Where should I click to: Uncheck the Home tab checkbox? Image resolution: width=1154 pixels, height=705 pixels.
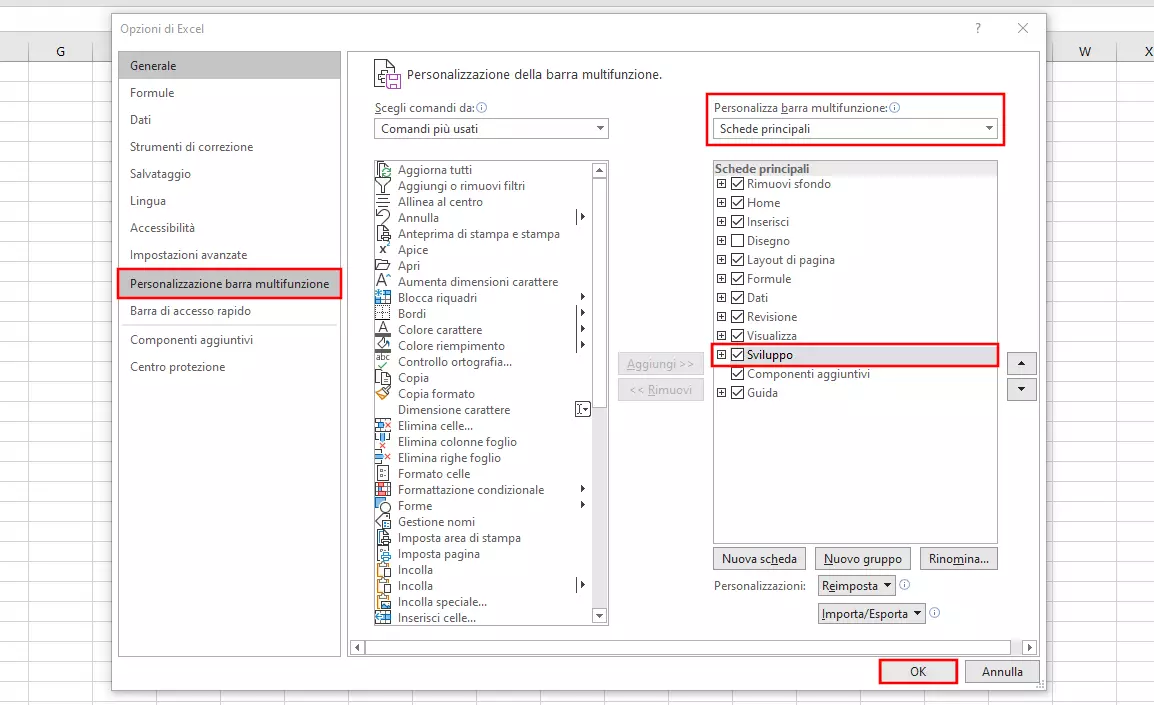click(735, 202)
